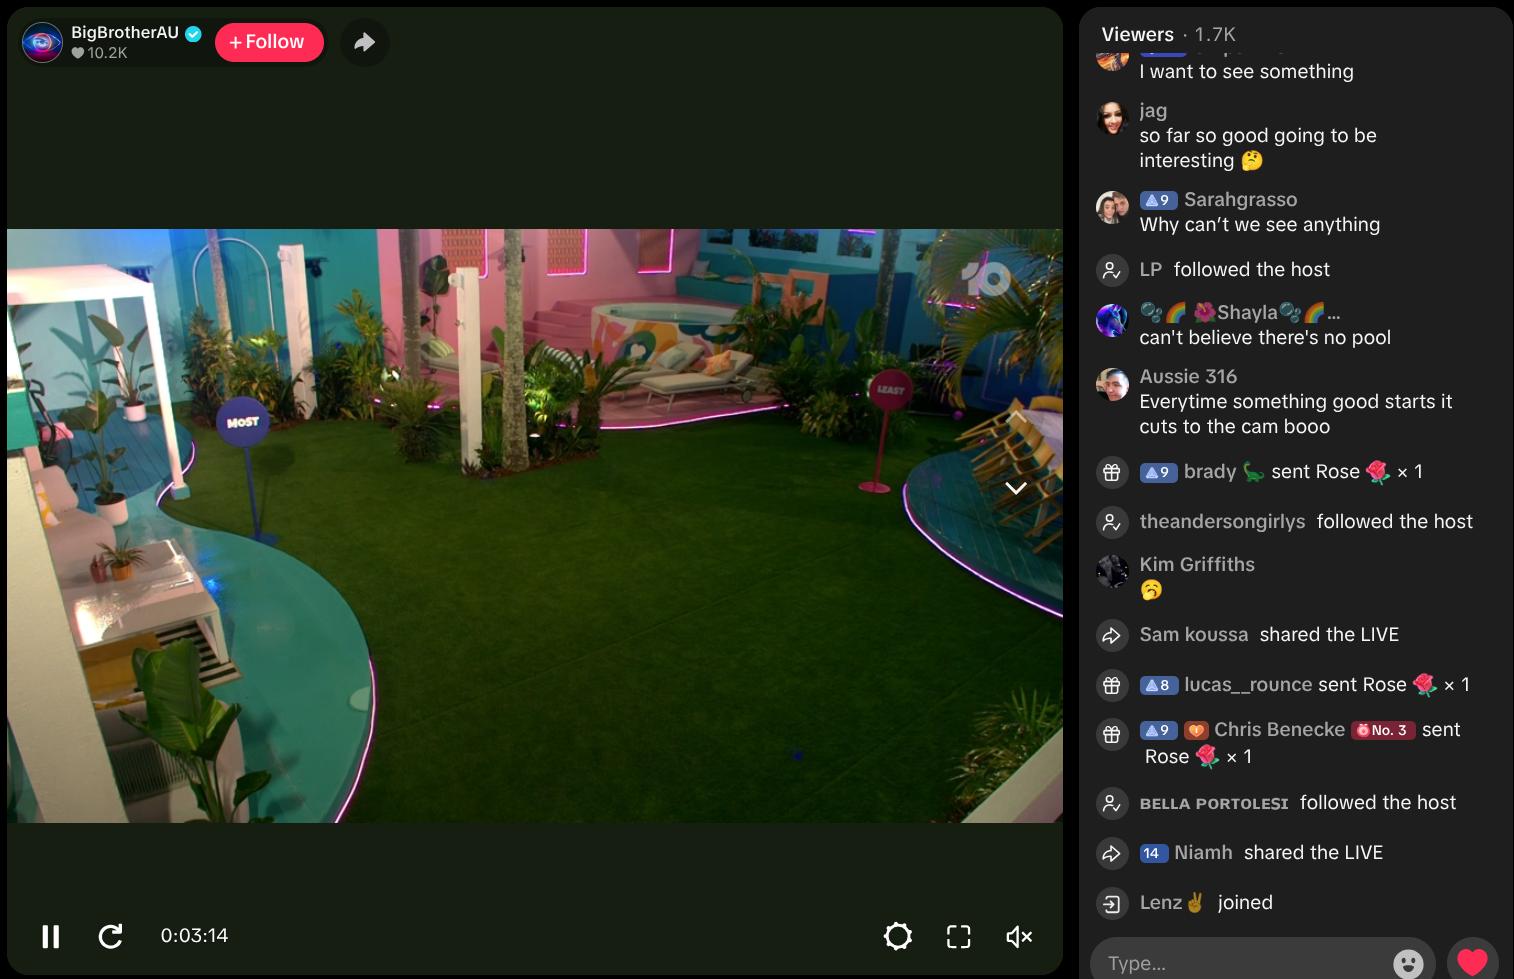
Task: Click the share icon beside Sam koussa
Action: (1111, 635)
